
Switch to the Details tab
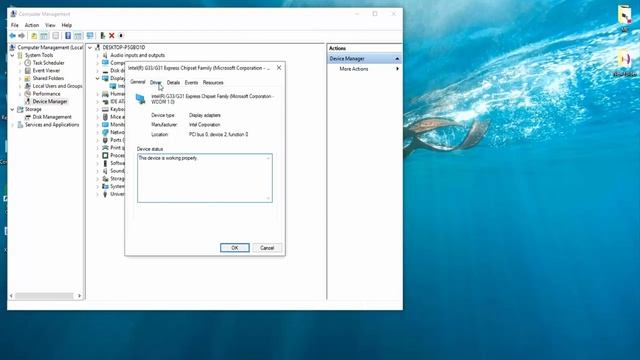pos(173,82)
